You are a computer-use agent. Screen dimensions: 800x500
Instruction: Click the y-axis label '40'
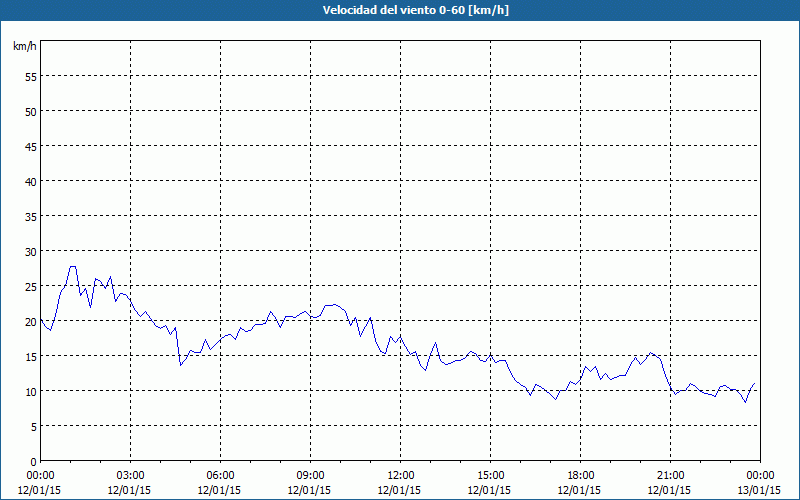point(31,181)
